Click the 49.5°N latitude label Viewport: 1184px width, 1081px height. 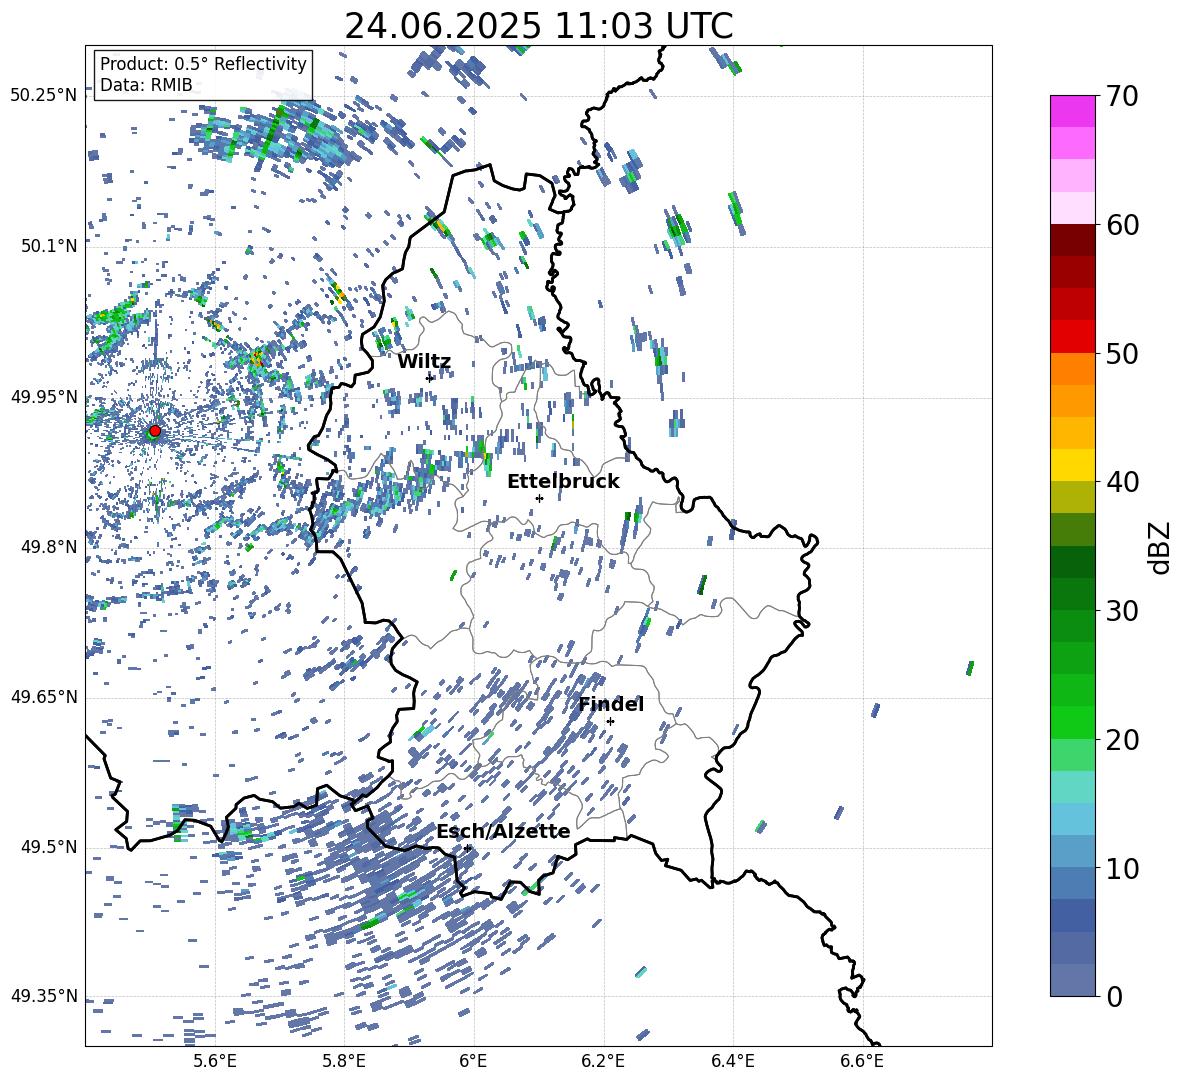click(x=50, y=847)
